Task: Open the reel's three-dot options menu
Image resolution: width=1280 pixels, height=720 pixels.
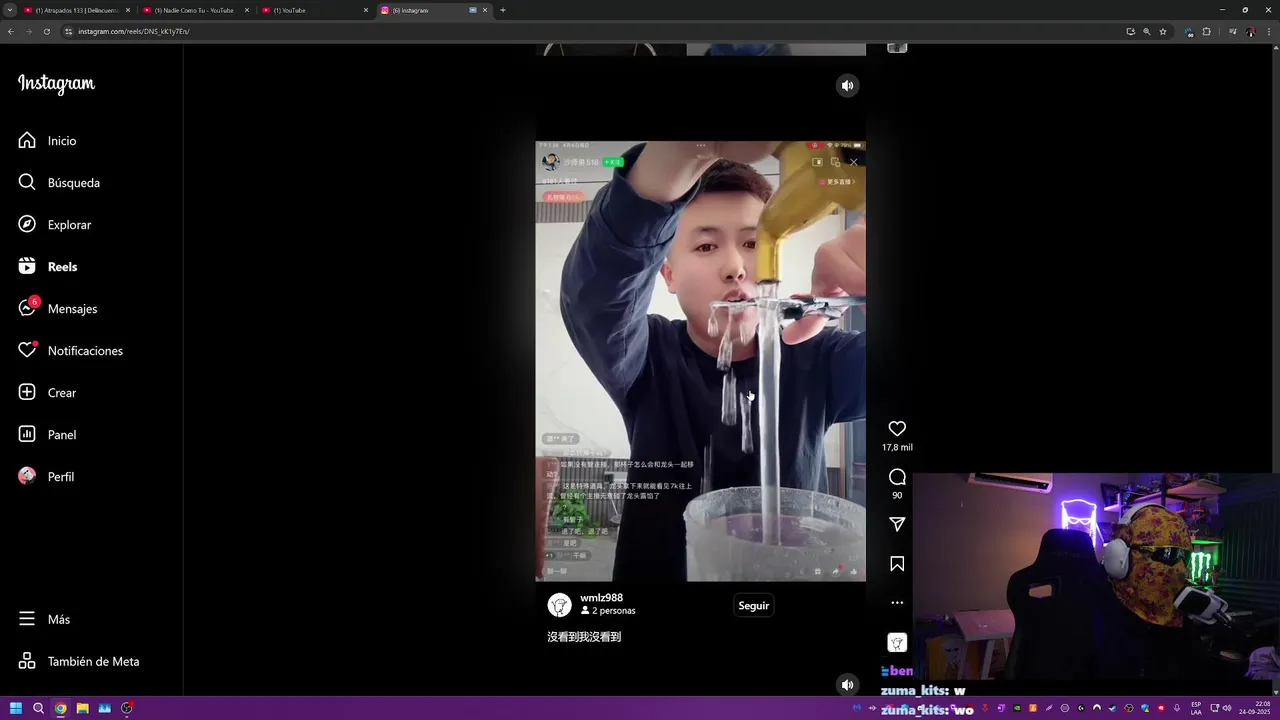Action: pyautogui.click(x=897, y=603)
